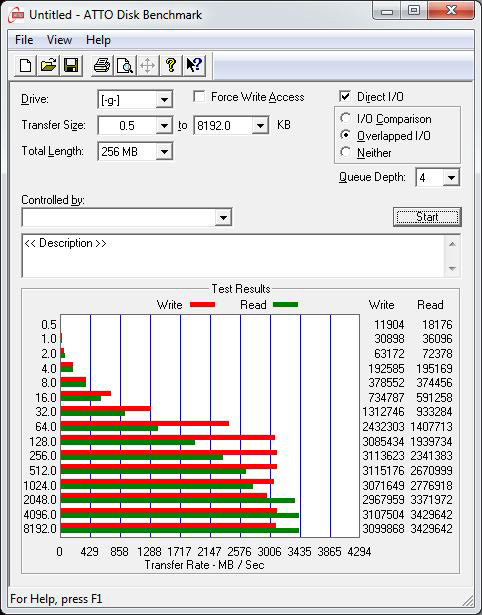The height and width of the screenshot is (615, 482).
Task: Activate the context help arrow icon
Action: pos(194,65)
